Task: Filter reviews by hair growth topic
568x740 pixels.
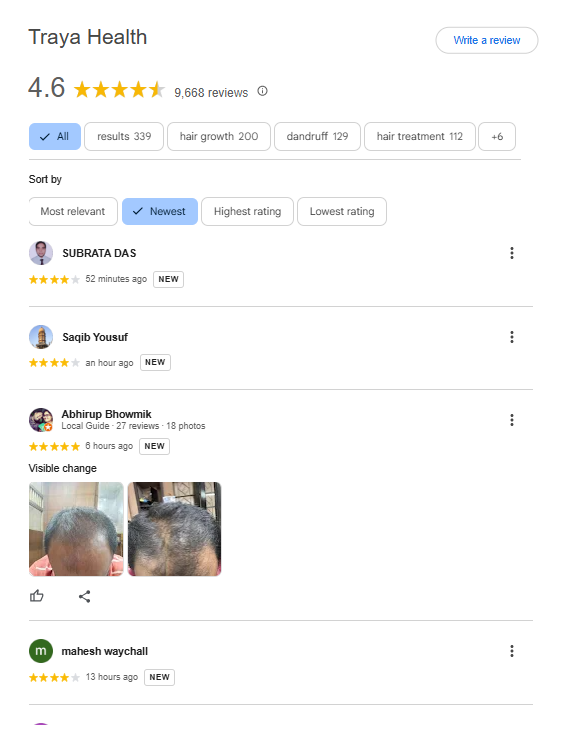Action: (219, 136)
